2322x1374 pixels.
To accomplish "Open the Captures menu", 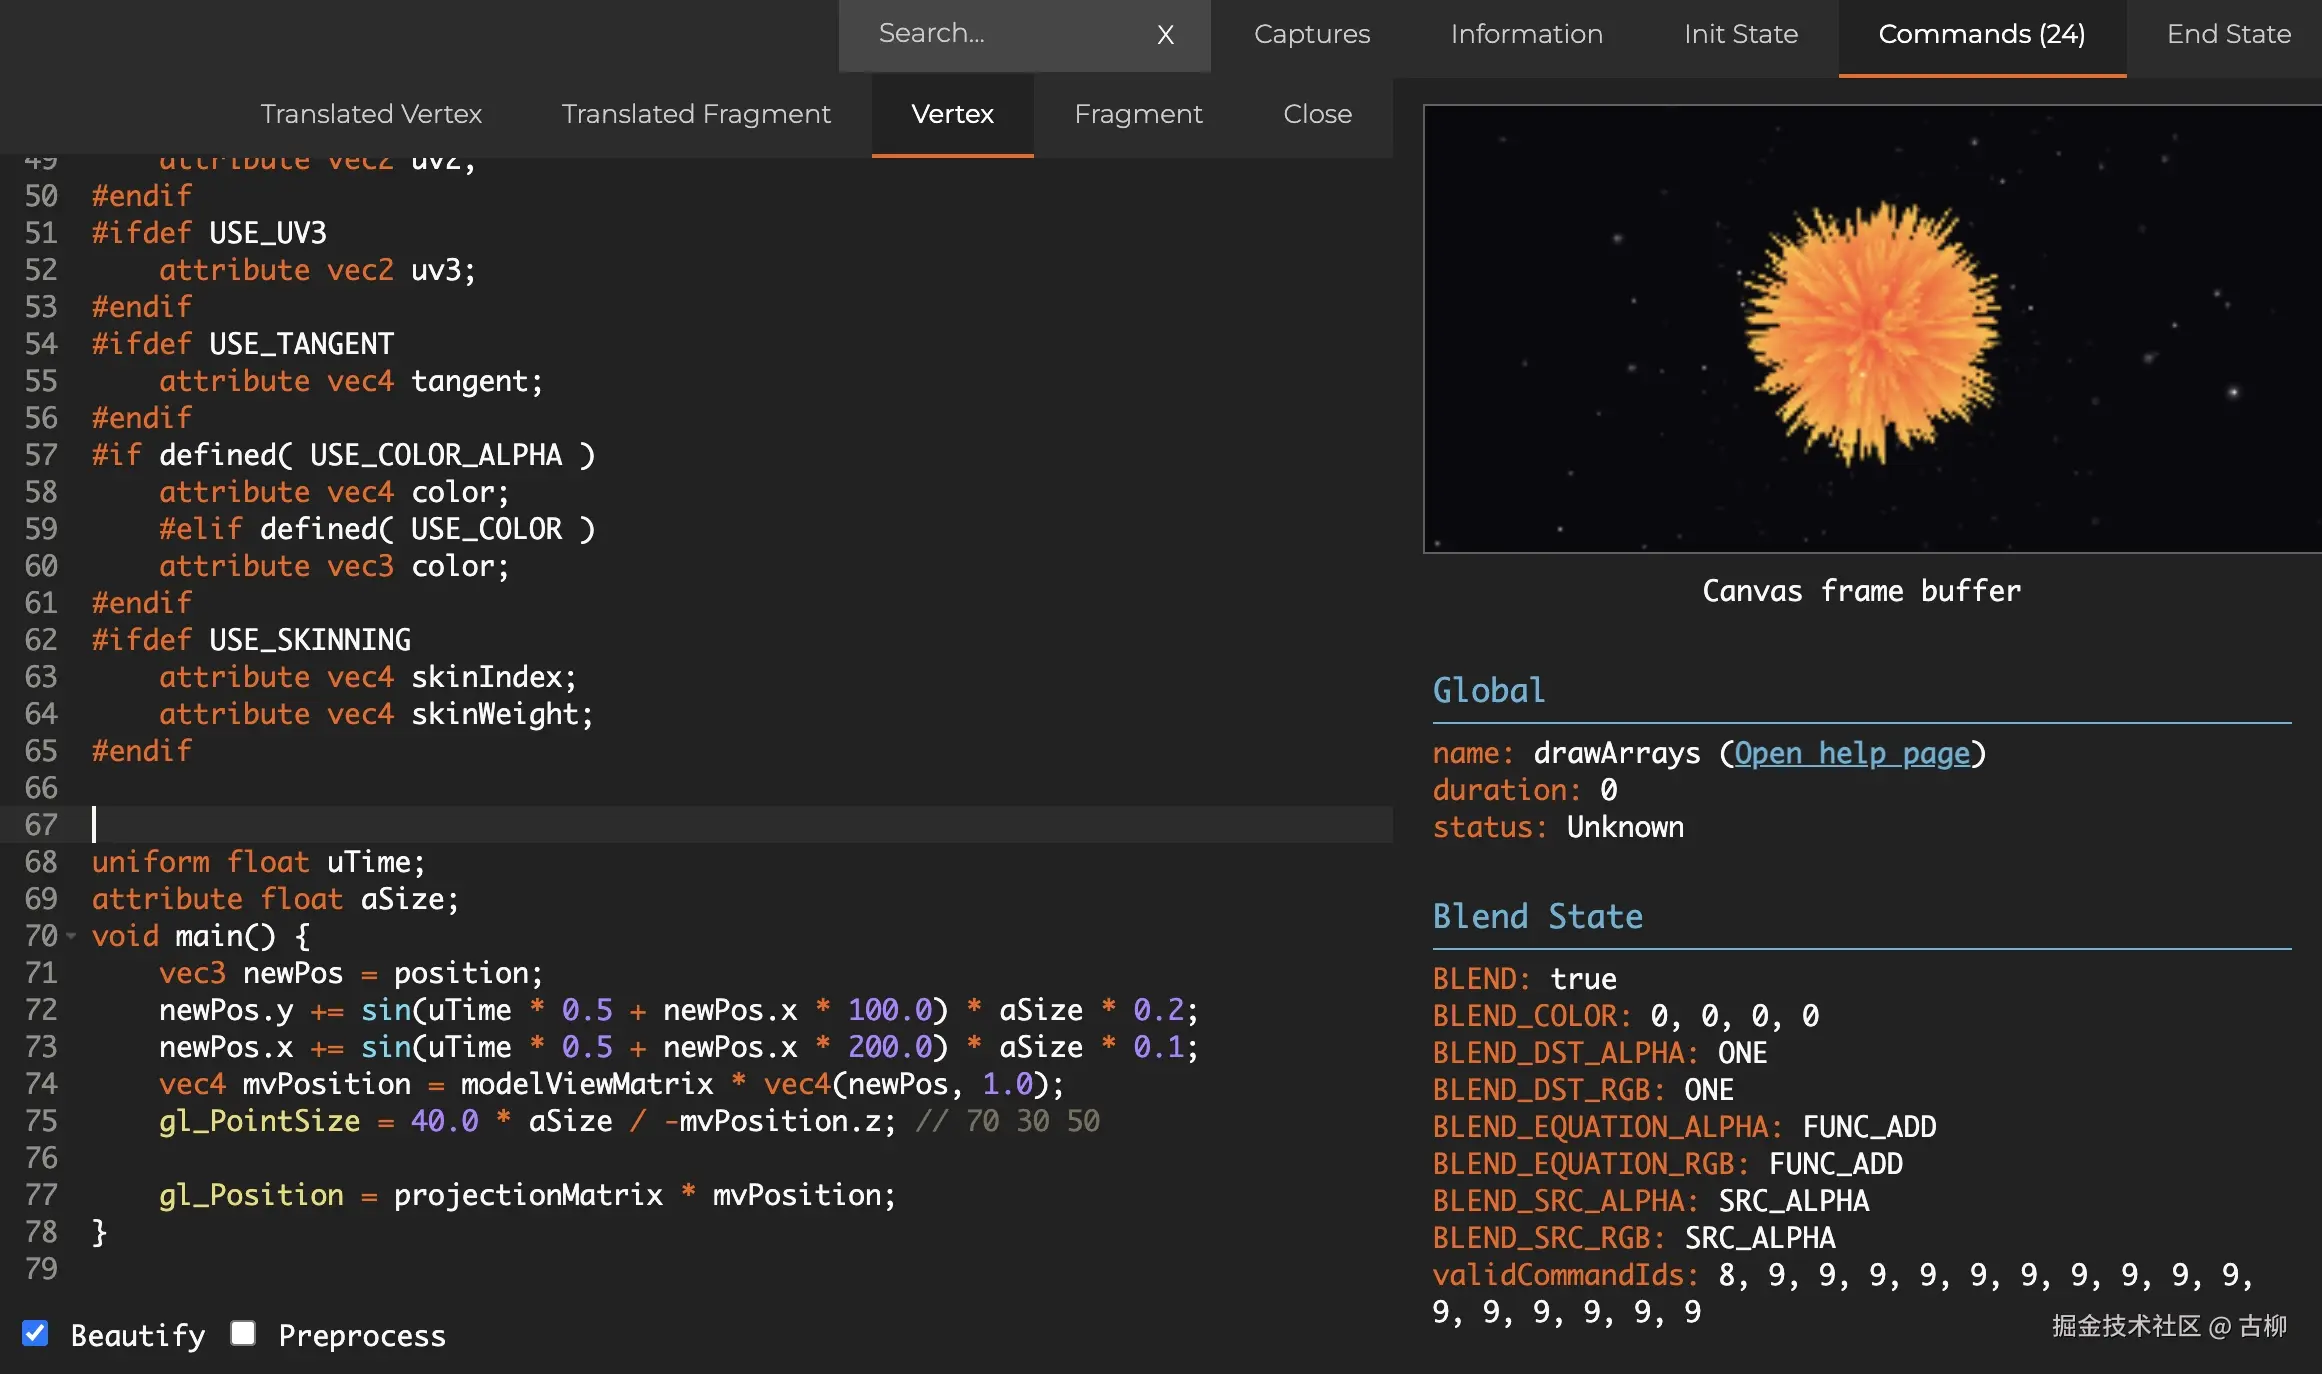I will point(1312,34).
